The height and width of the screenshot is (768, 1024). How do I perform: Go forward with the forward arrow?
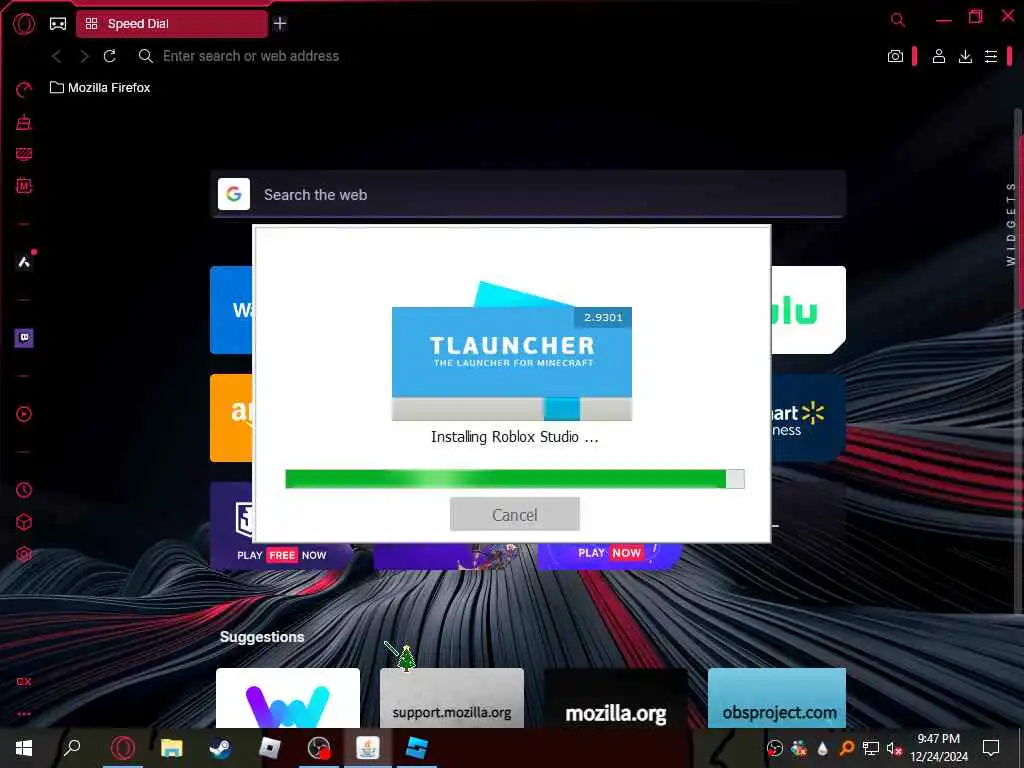coord(84,56)
